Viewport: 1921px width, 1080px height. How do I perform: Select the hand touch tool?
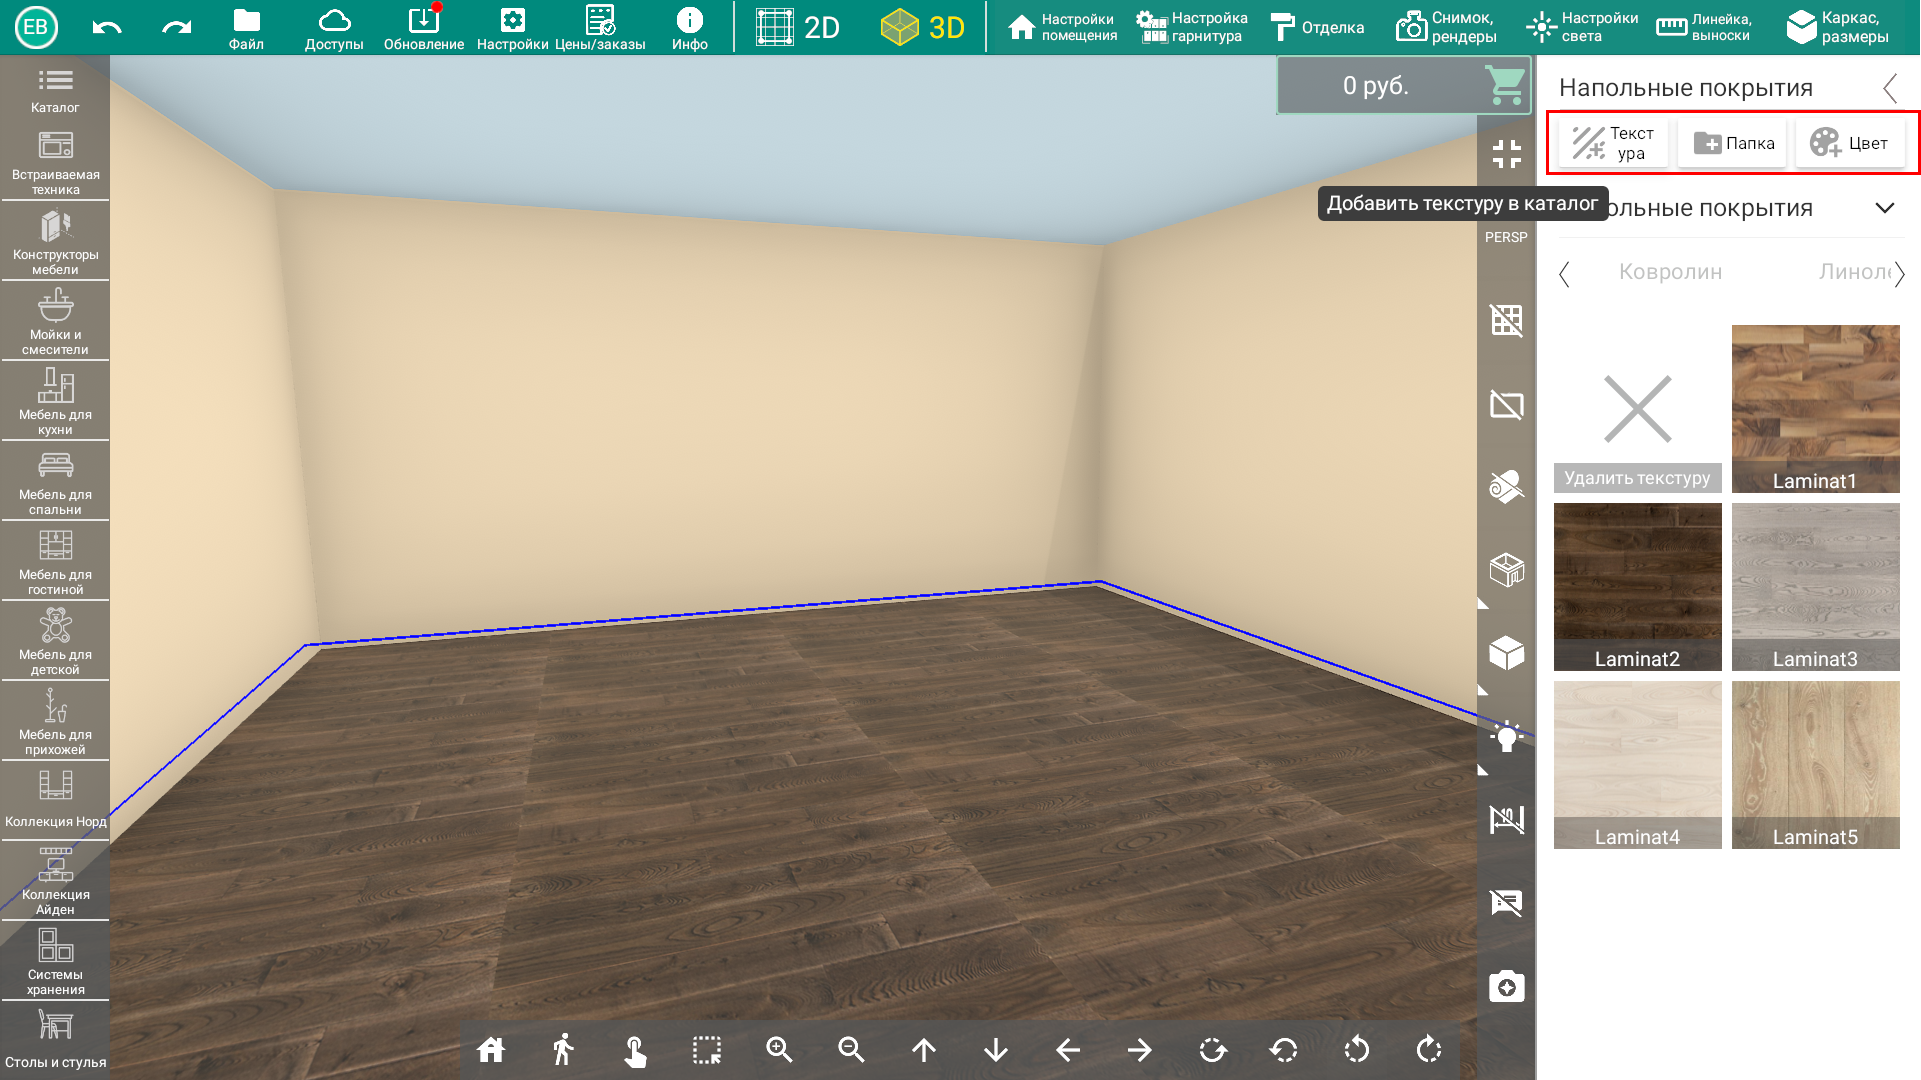pos(635,1050)
